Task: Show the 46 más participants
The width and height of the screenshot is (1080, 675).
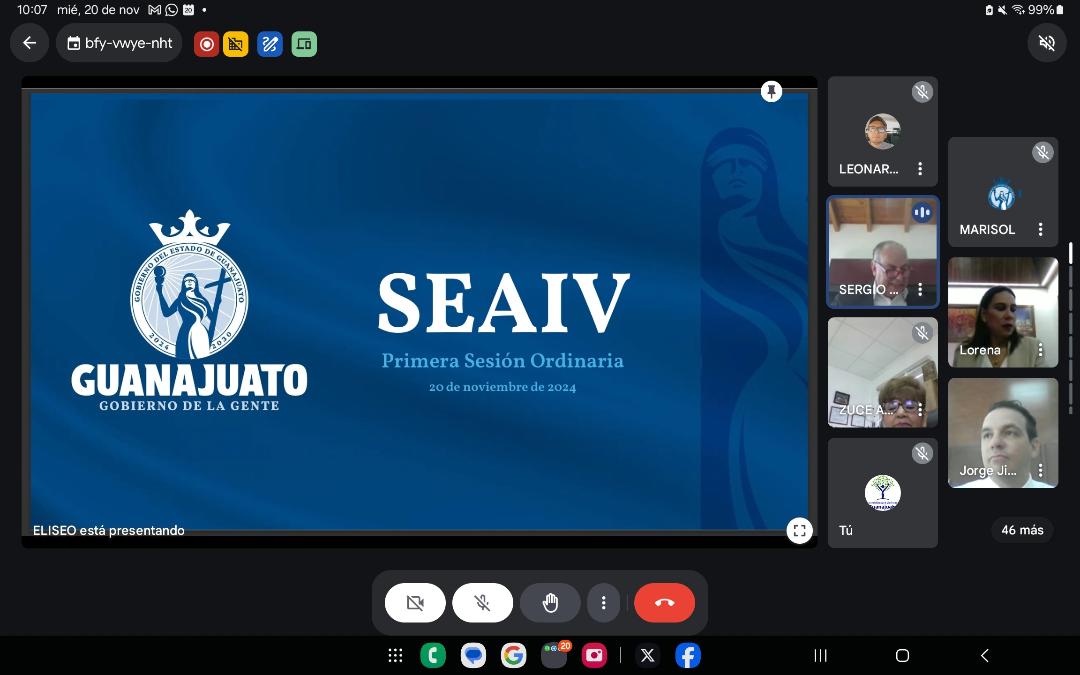Action: (x=1022, y=530)
